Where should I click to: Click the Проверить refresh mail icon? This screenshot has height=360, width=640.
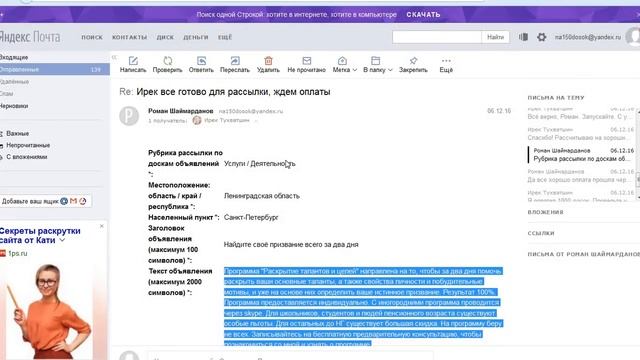167,61
